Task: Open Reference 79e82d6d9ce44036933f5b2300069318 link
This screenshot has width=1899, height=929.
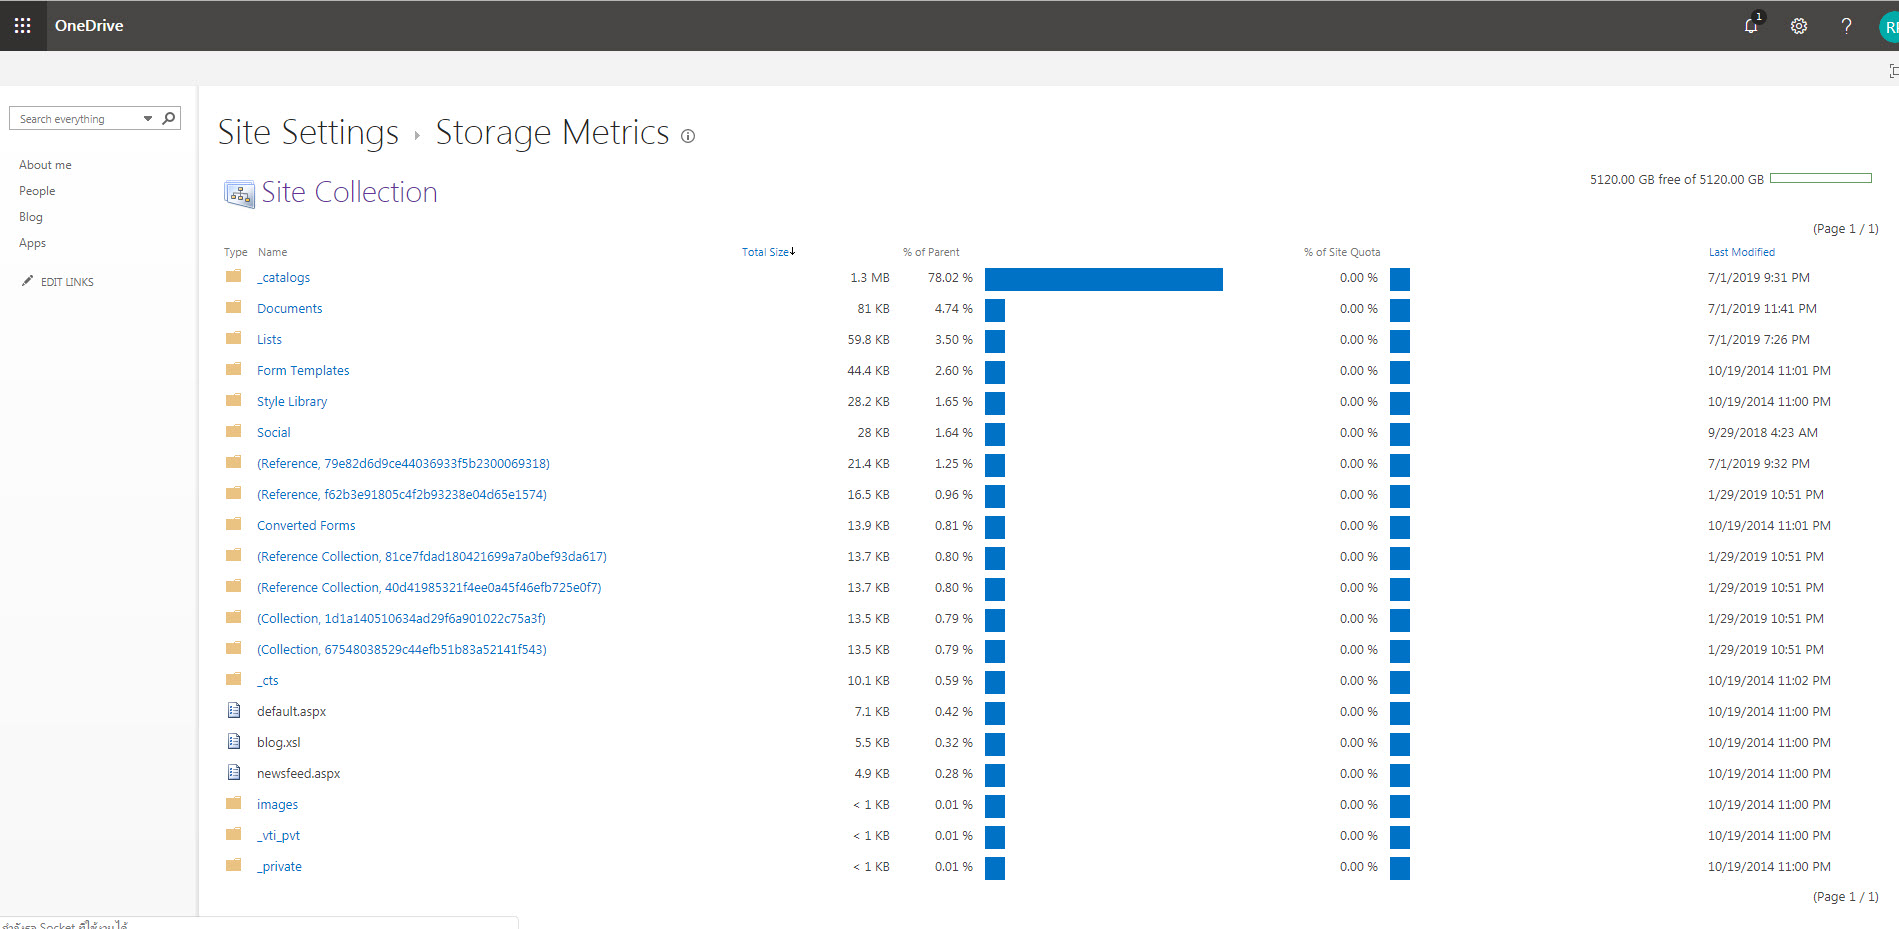Action: [403, 464]
